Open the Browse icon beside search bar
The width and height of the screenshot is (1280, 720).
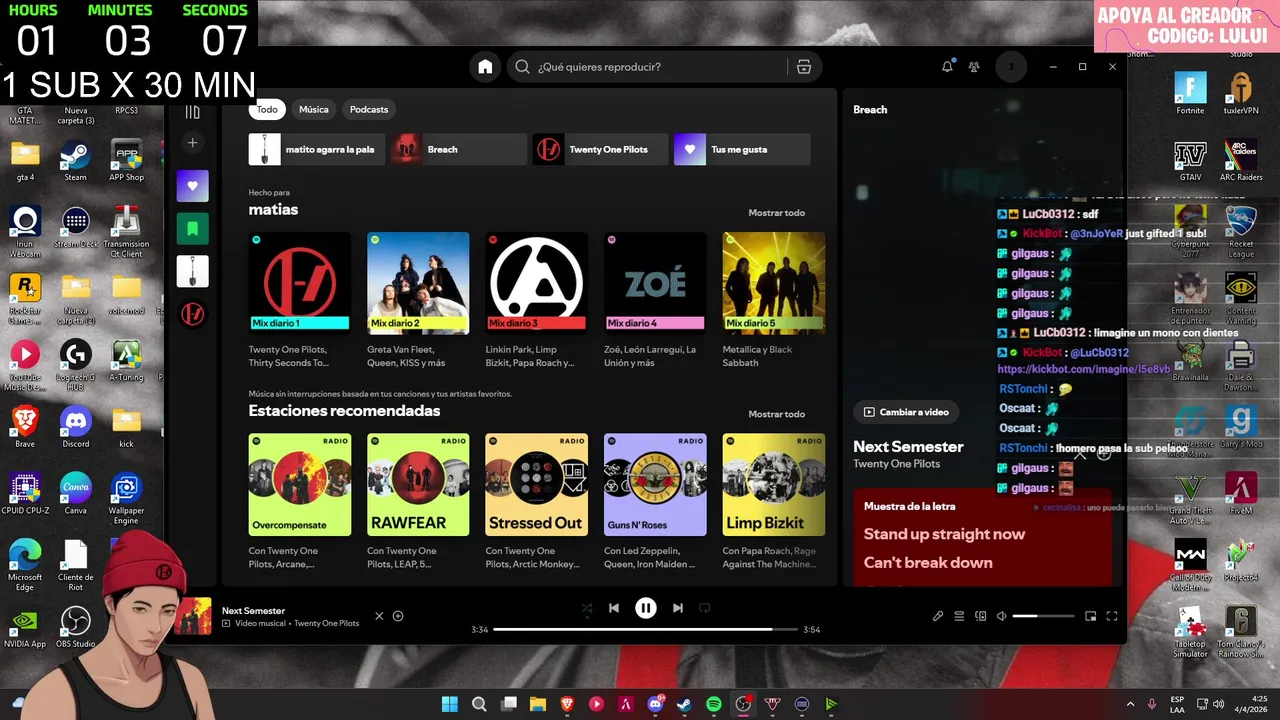[803, 67]
